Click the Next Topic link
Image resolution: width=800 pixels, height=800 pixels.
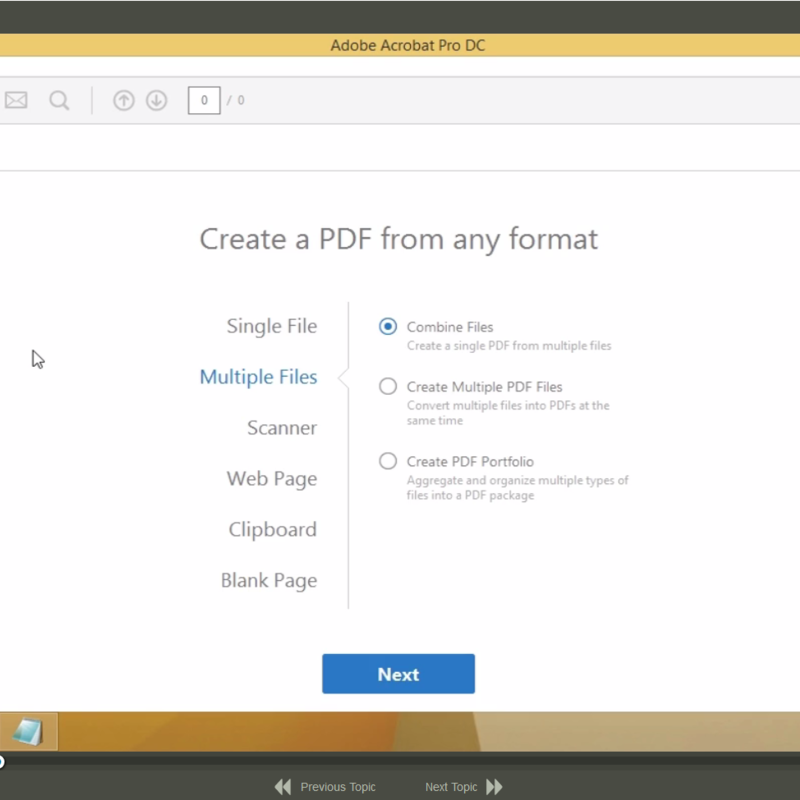pos(451,787)
